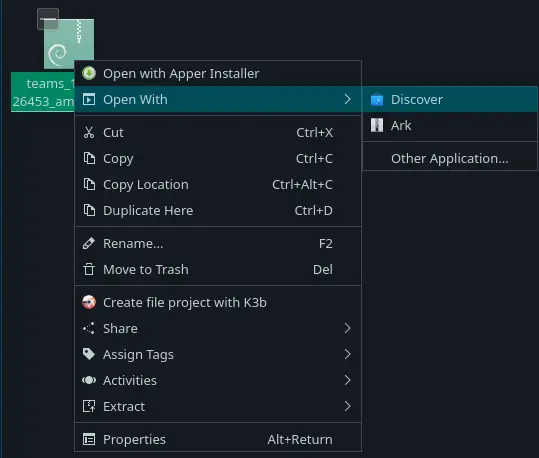The image size is (539, 458).
Task: Click the Discover shopping bag icon
Action: click(x=377, y=100)
